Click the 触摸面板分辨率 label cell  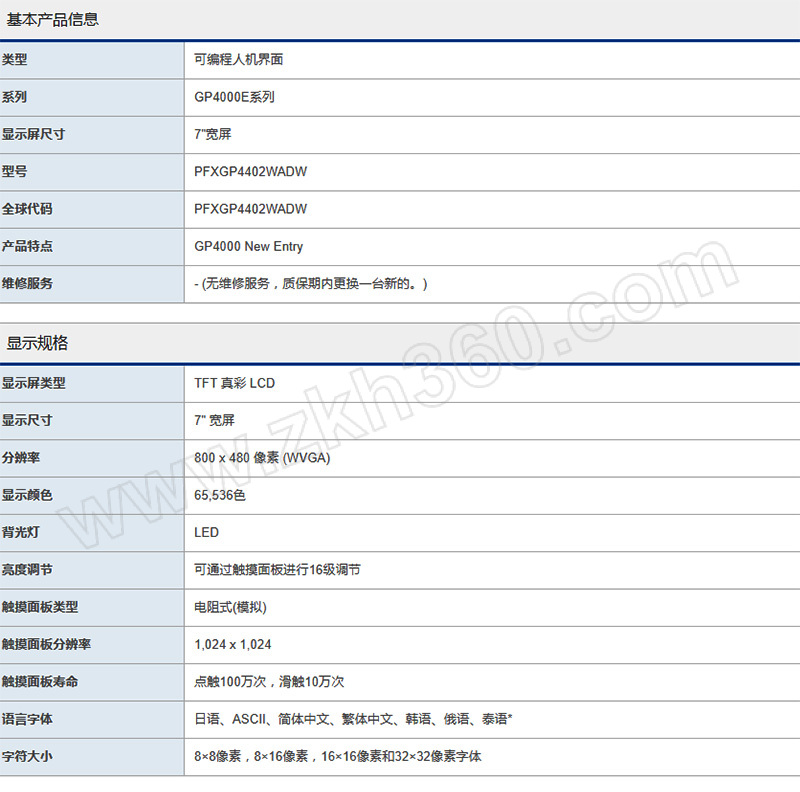92,645
